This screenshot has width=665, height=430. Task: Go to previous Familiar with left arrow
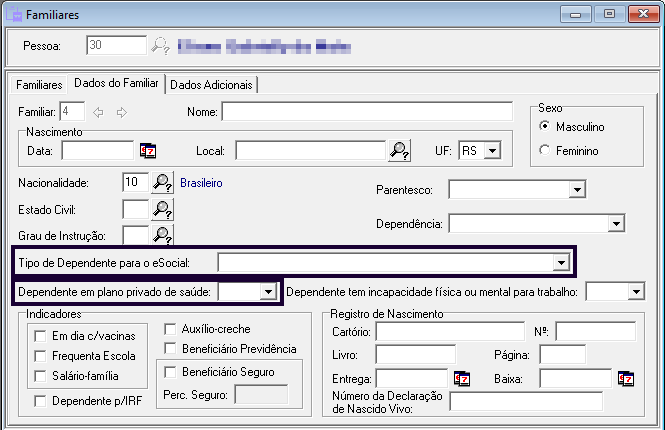98,112
